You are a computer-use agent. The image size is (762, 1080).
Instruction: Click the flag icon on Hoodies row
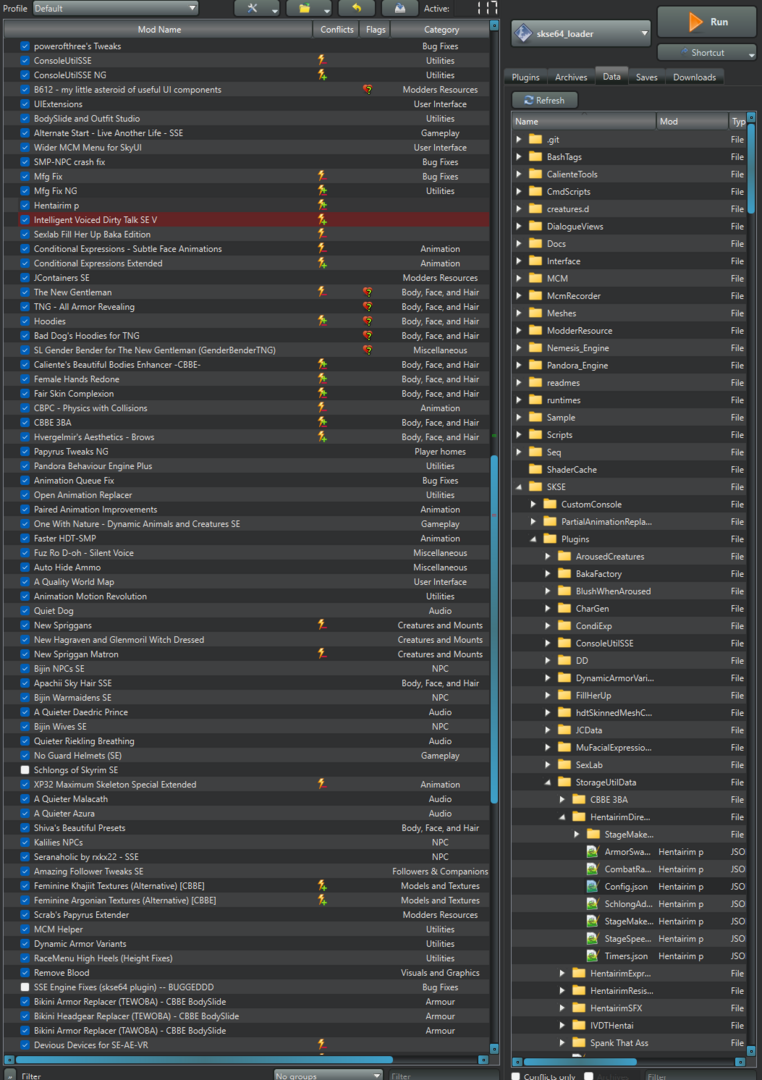tap(368, 321)
